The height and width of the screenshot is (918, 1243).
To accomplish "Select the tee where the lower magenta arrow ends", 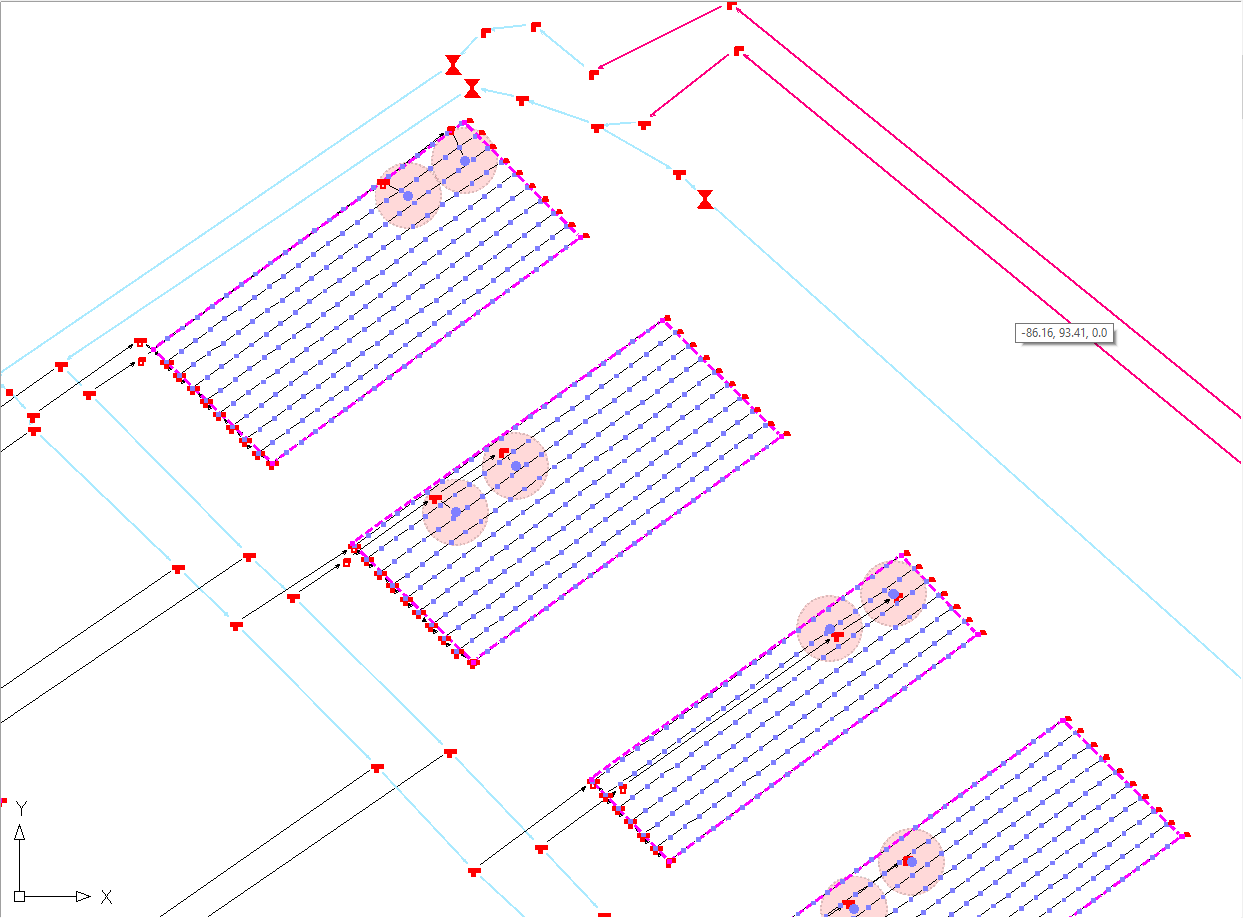I will 644,124.
